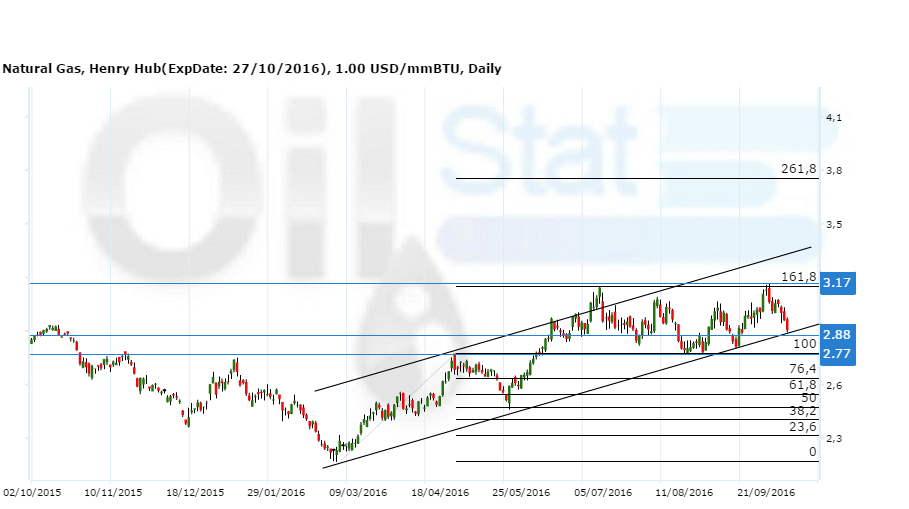Click the 100 Fibonacci level label
Screen dimensions: 909x509
pyautogui.click(x=805, y=344)
